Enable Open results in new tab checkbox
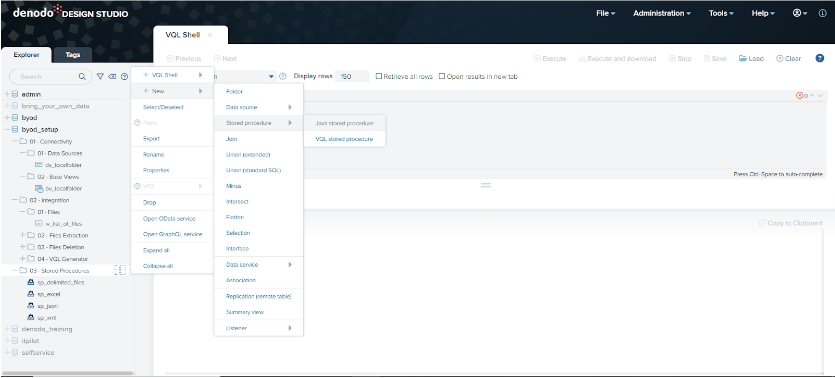Image resolution: width=835 pixels, height=378 pixels. (x=441, y=76)
